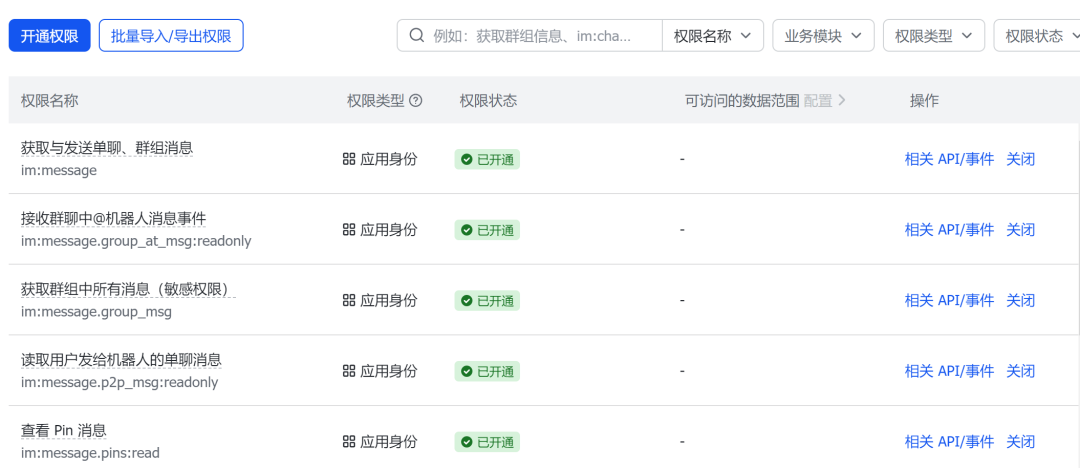Image resolution: width=1080 pixels, height=468 pixels.
Task: Open the 权限类型 filter dropdown
Action: pyautogui.click(x=933, y=36)
